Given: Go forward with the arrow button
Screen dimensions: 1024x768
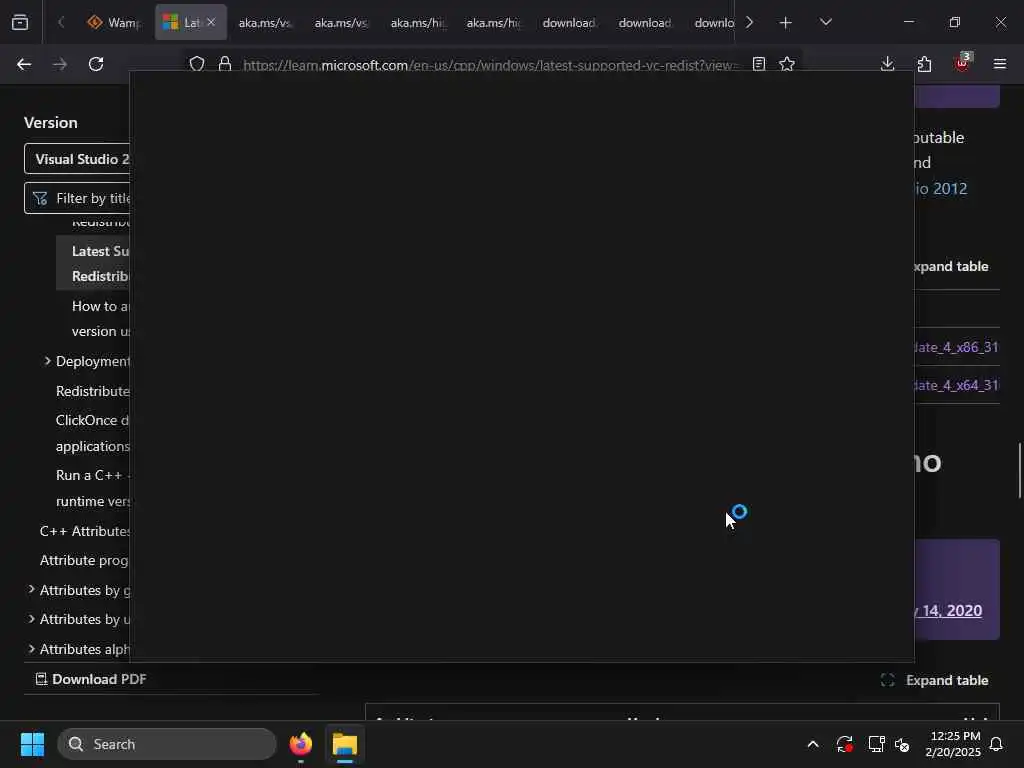Looking at the screenshot, I should 60,64.
